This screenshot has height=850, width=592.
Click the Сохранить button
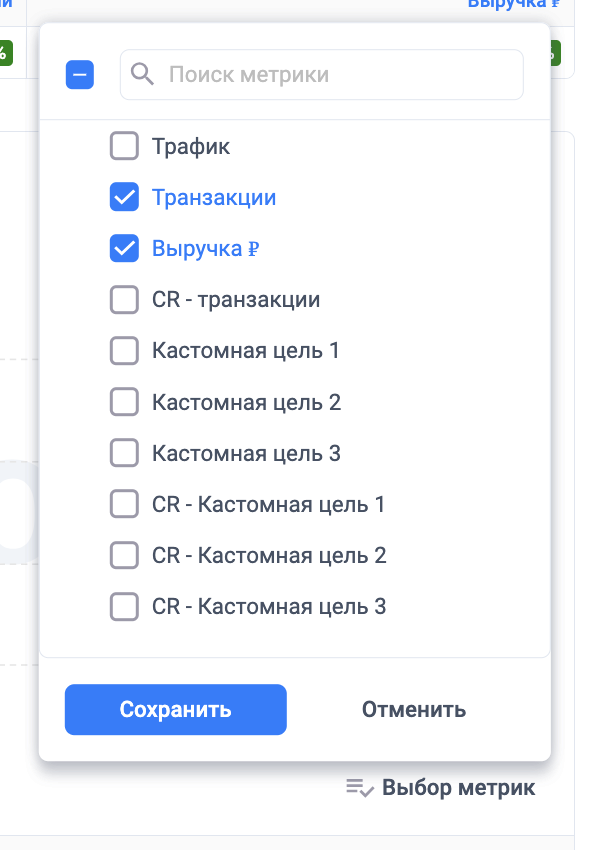[x=176, y=710]
